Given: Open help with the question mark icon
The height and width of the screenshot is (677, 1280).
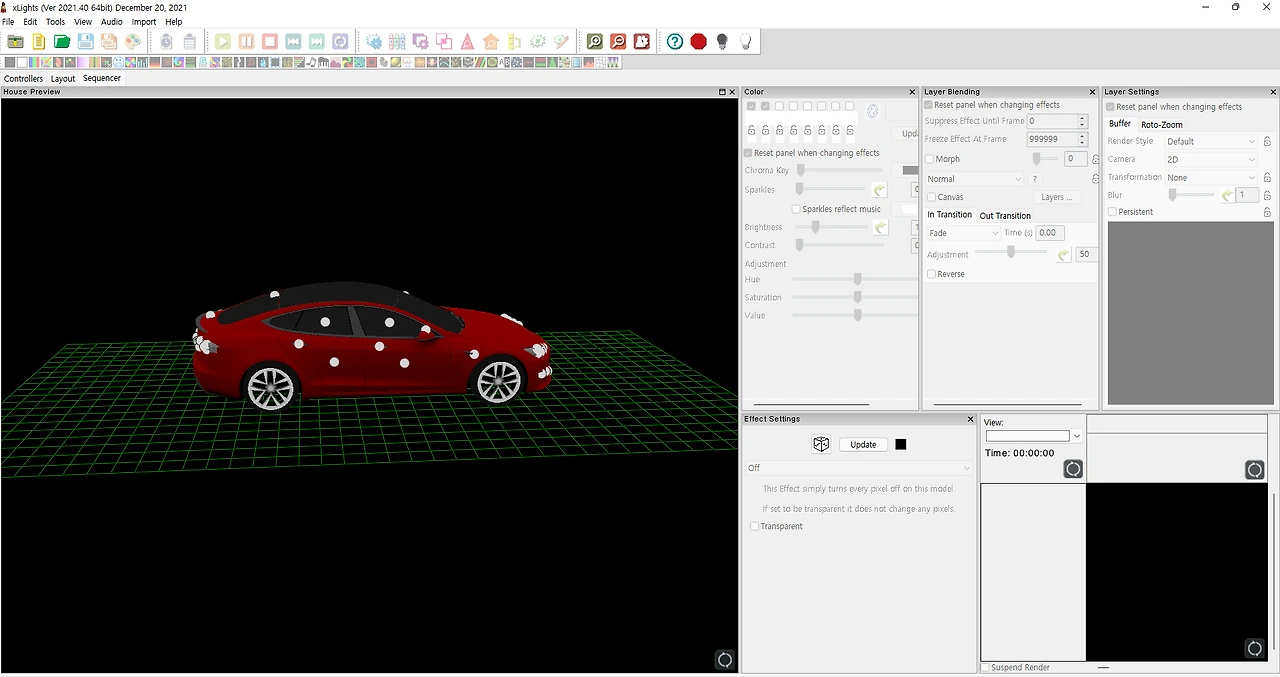Looking at the screenshot, I should click(675, 41).
